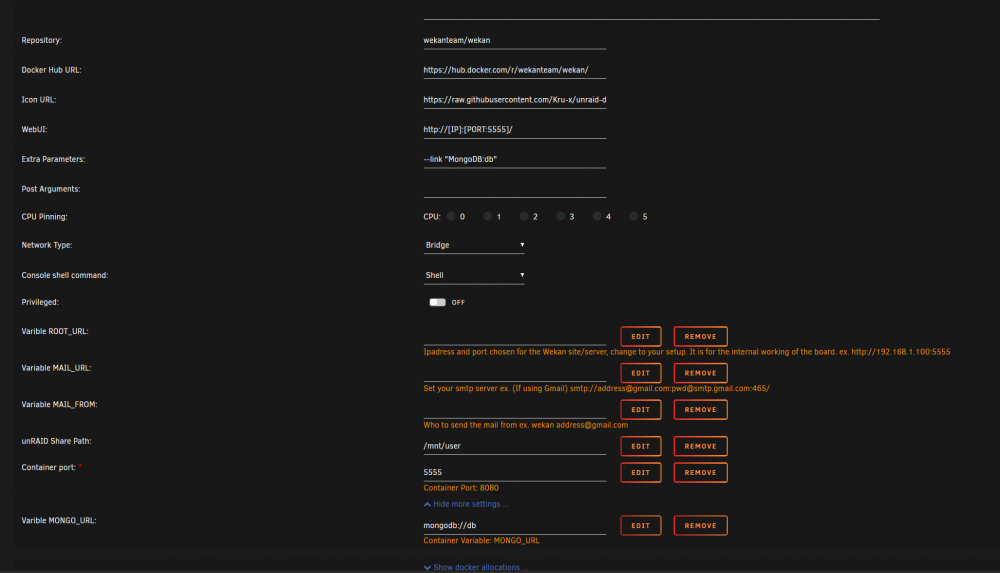Click the Extra Parameters field
The width and height of the screenshot is (1000, 573).
(515, 160)
